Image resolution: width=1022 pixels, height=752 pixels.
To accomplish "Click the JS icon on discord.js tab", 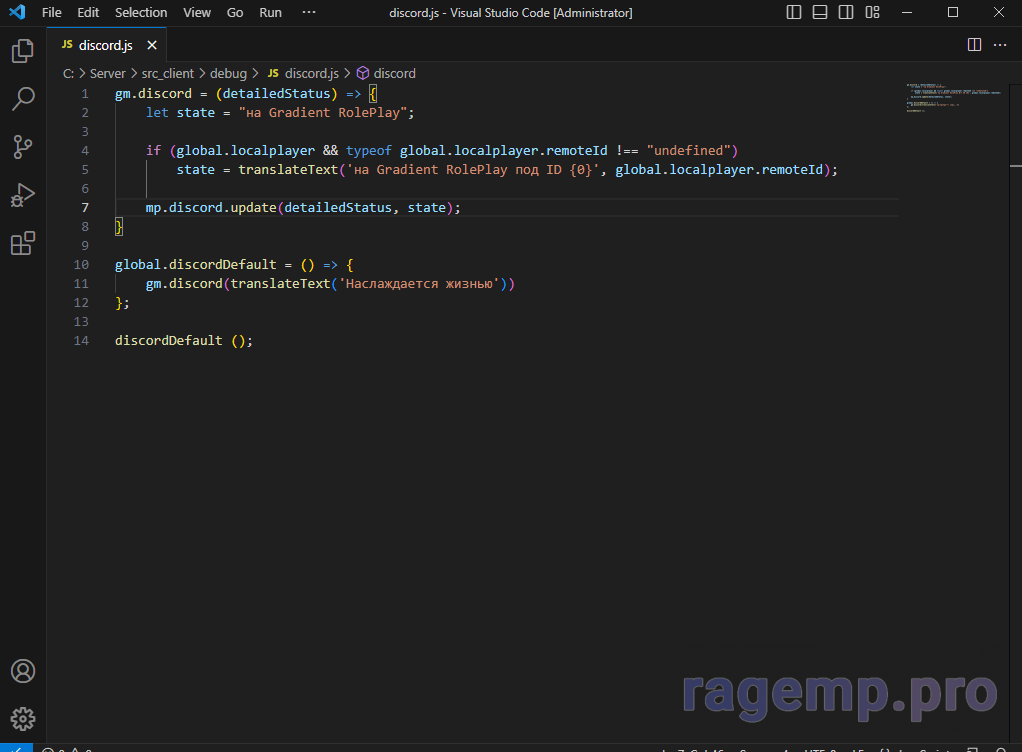I will click(x=67, y=44).
